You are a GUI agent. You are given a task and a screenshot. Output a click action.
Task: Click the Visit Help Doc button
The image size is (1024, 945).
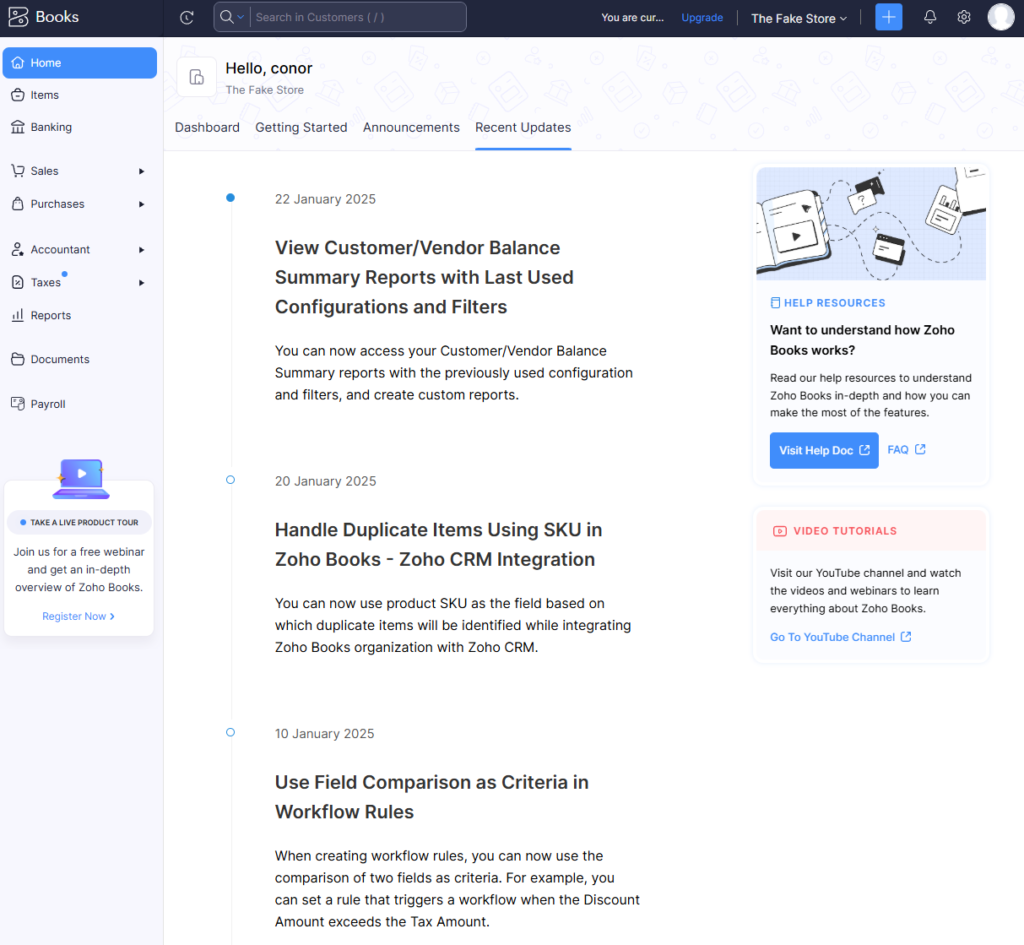click(x=823, y=450)
